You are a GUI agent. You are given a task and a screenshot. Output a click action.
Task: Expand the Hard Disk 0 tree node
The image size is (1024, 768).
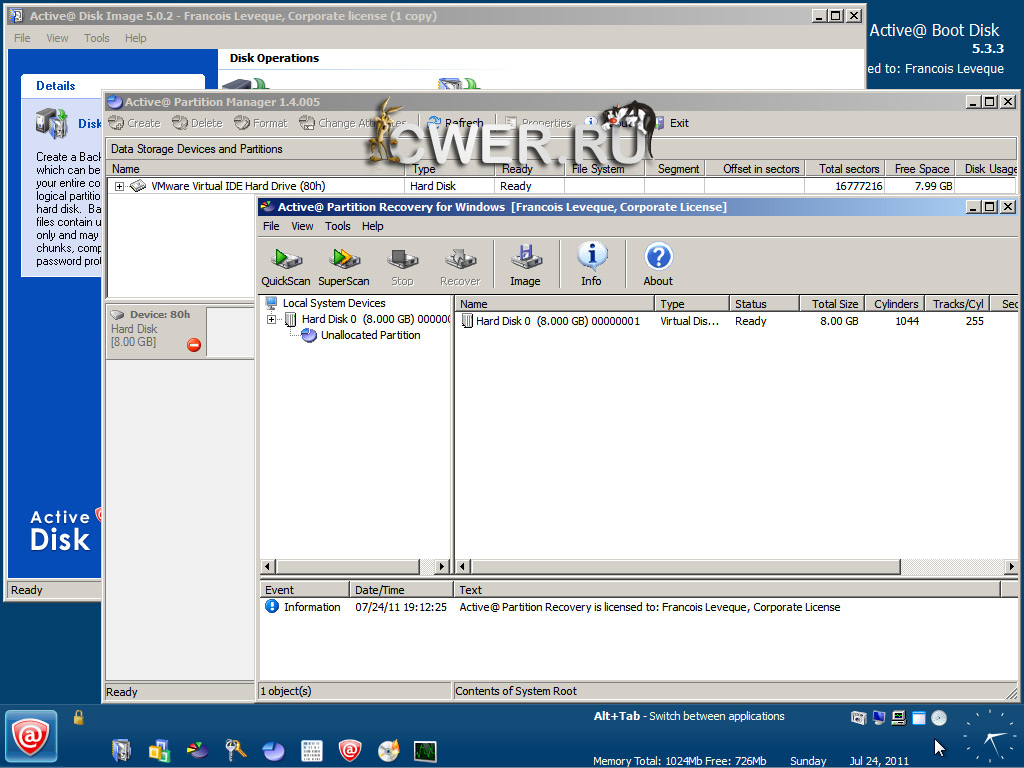271,320
